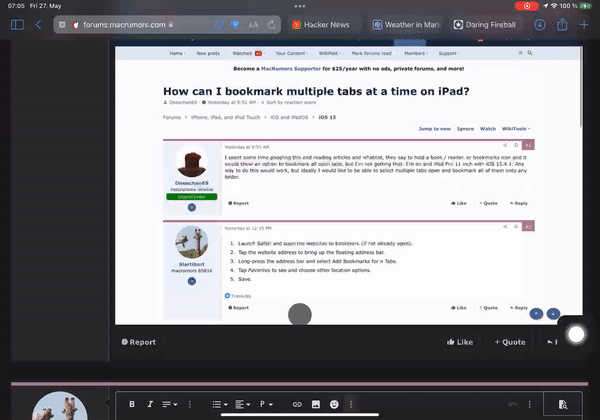600x420 pixels.
Task: Click the Jump to new button
Action: (x=435, y=129)
